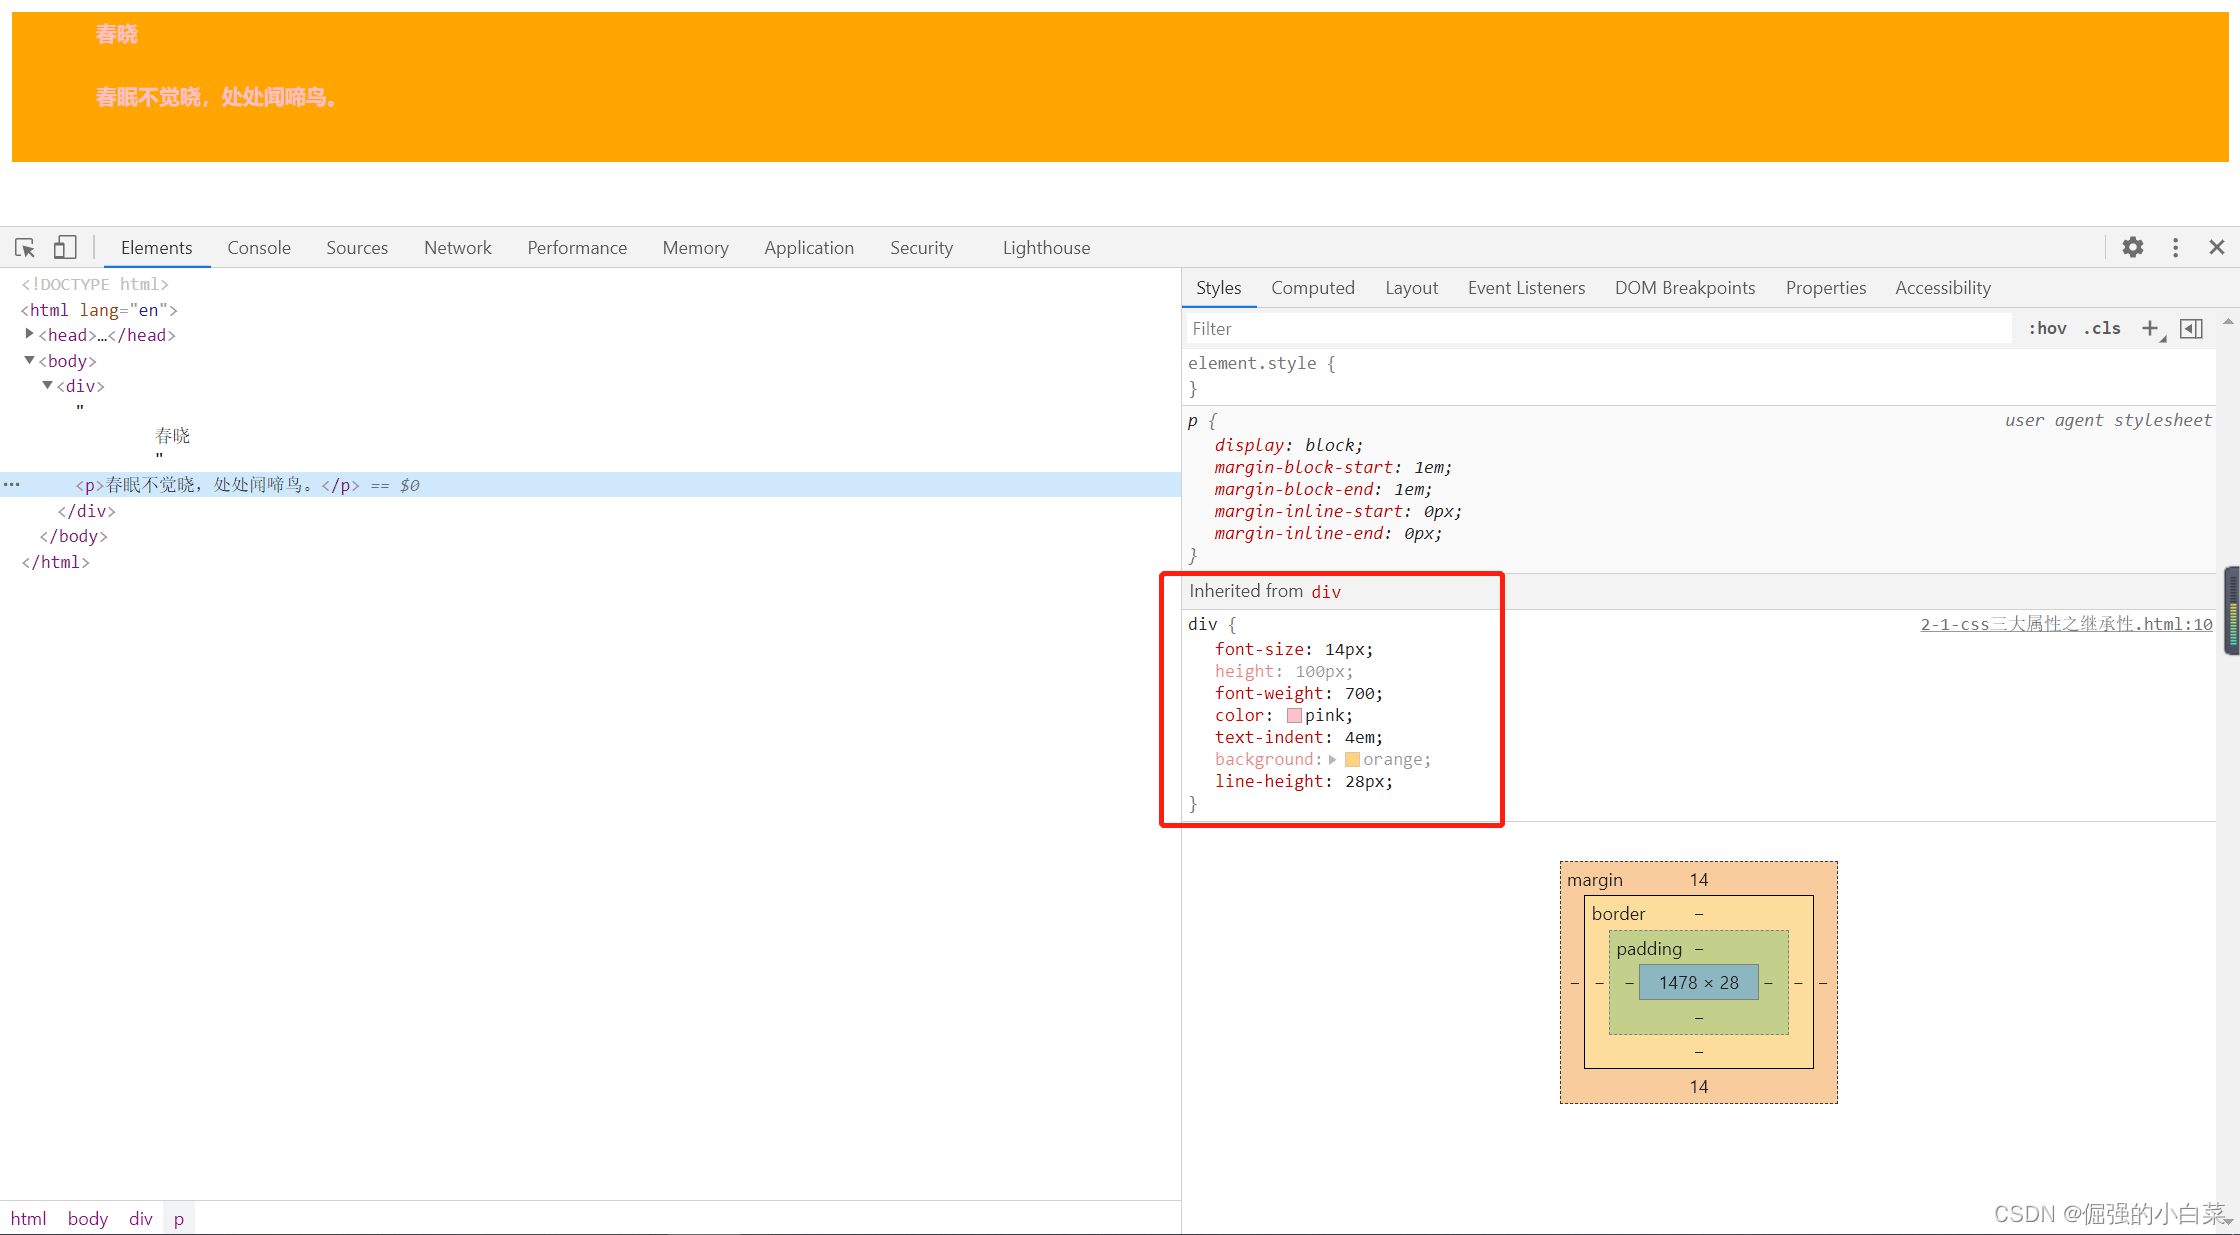This screenshot has height=1235, width=2240.
Task: Switch to the Console tab
Action: [x=258, y=248]
